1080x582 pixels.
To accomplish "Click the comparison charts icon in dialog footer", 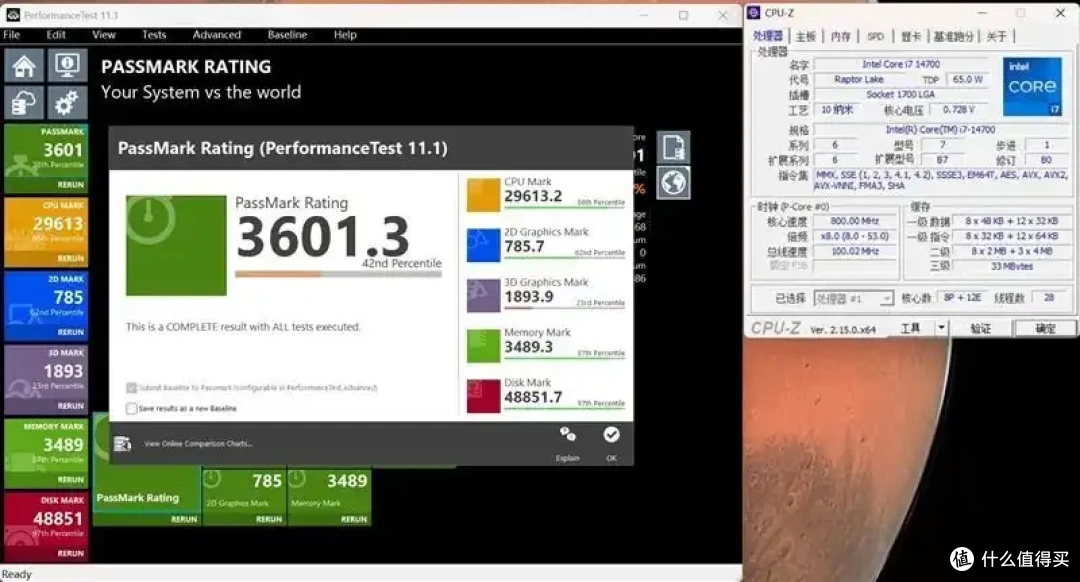I will click(123, 444).
